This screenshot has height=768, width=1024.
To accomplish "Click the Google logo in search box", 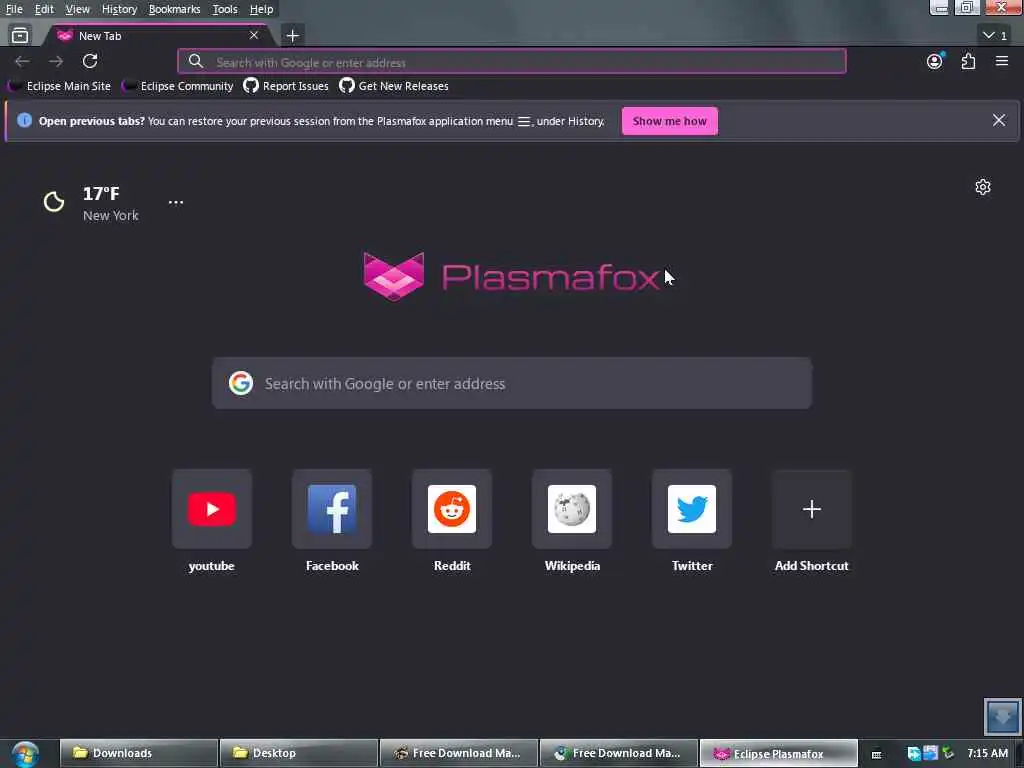I will (241, 383).
